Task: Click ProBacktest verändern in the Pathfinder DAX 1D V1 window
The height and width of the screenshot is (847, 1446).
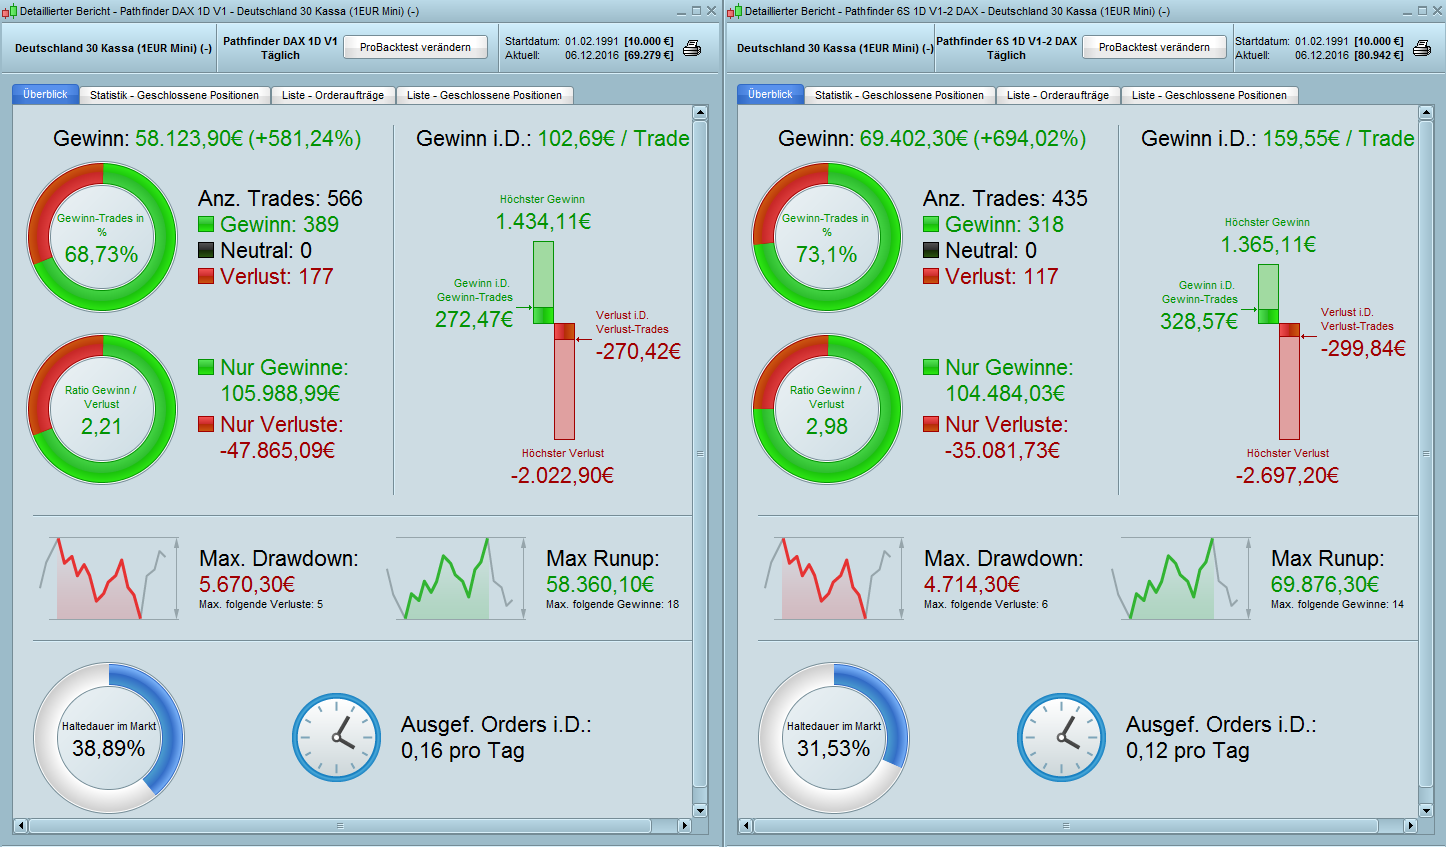Action: pos(415,47)
